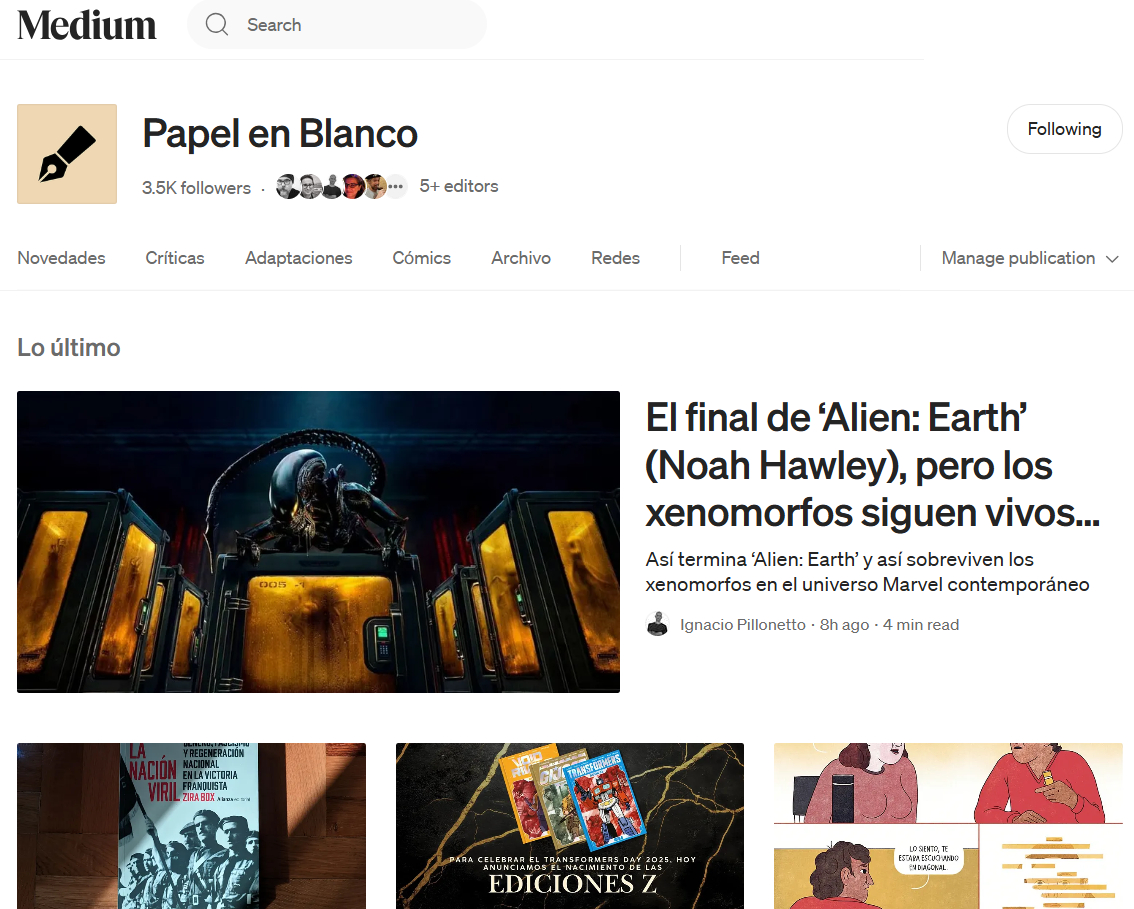The image size is (1134, 909).
Task: Switch to the Críticas tab
Action: tap(175, 258)
